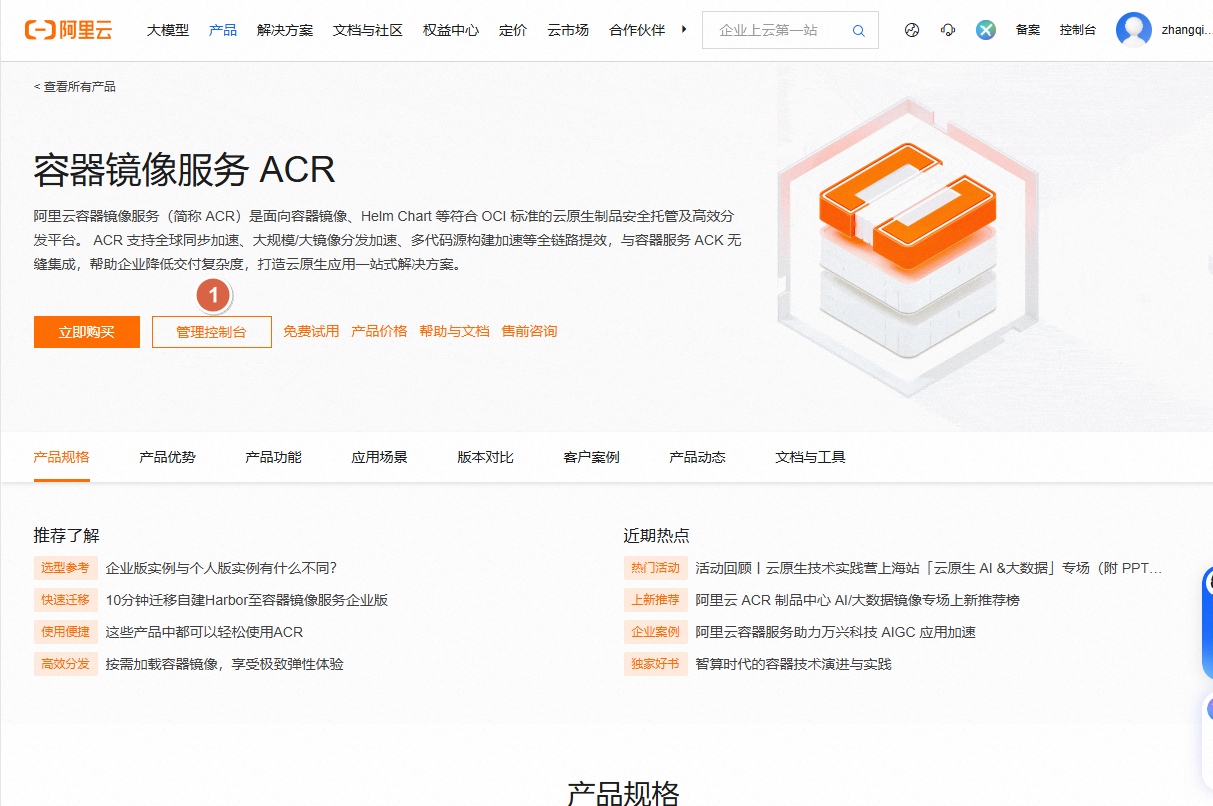Open 按需加载容器镜像 article
Screen dimensions: 1213x806
225,664
